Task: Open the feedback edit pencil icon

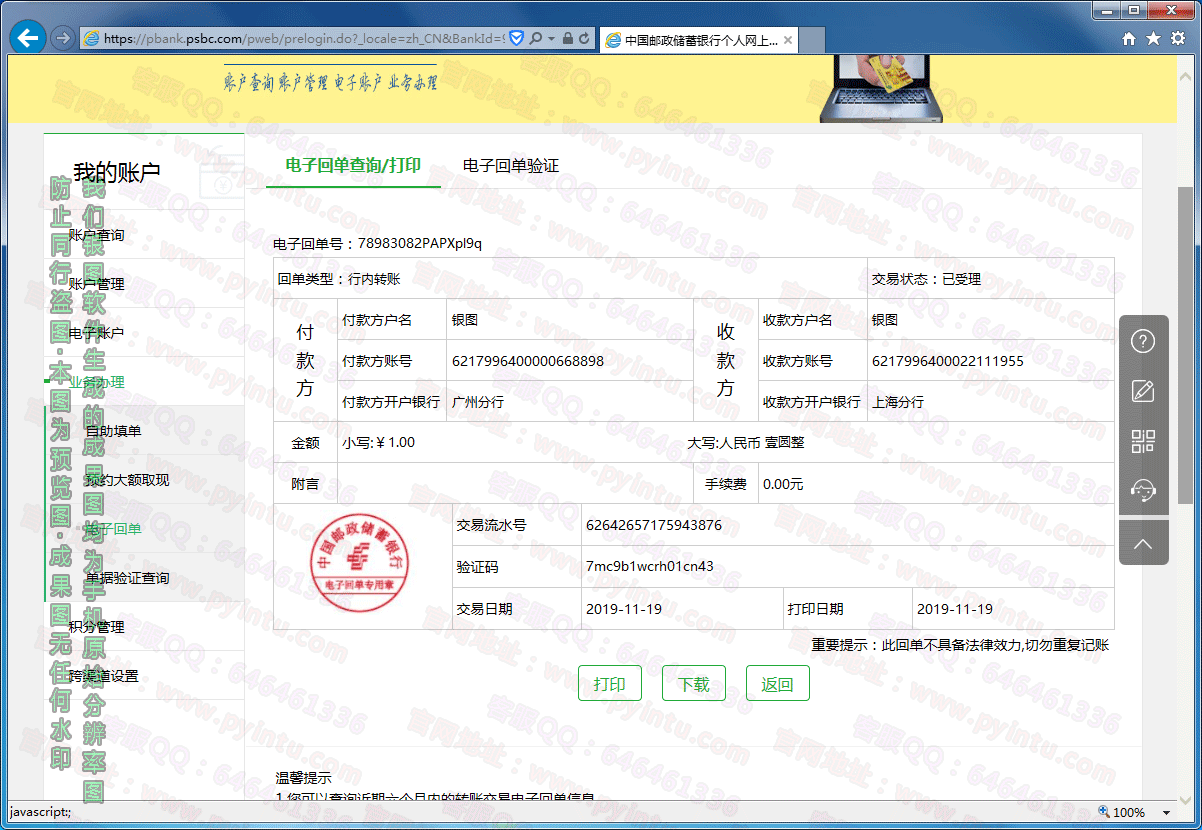Action: [x=1143, y=391]
